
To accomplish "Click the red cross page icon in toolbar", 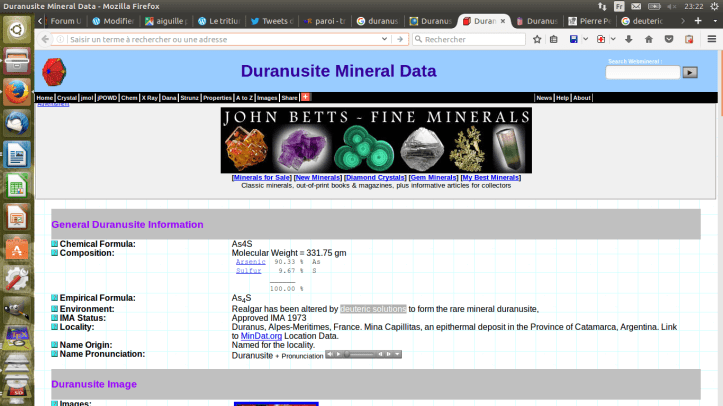I will click(x=601, y=40).
